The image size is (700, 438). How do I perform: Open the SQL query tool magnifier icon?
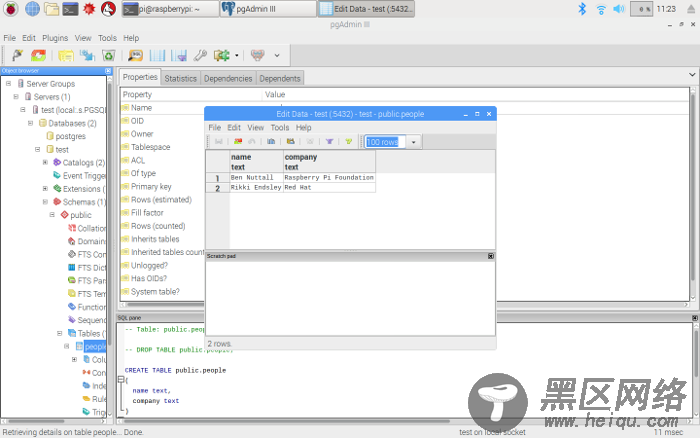click(x=135, y=55)
